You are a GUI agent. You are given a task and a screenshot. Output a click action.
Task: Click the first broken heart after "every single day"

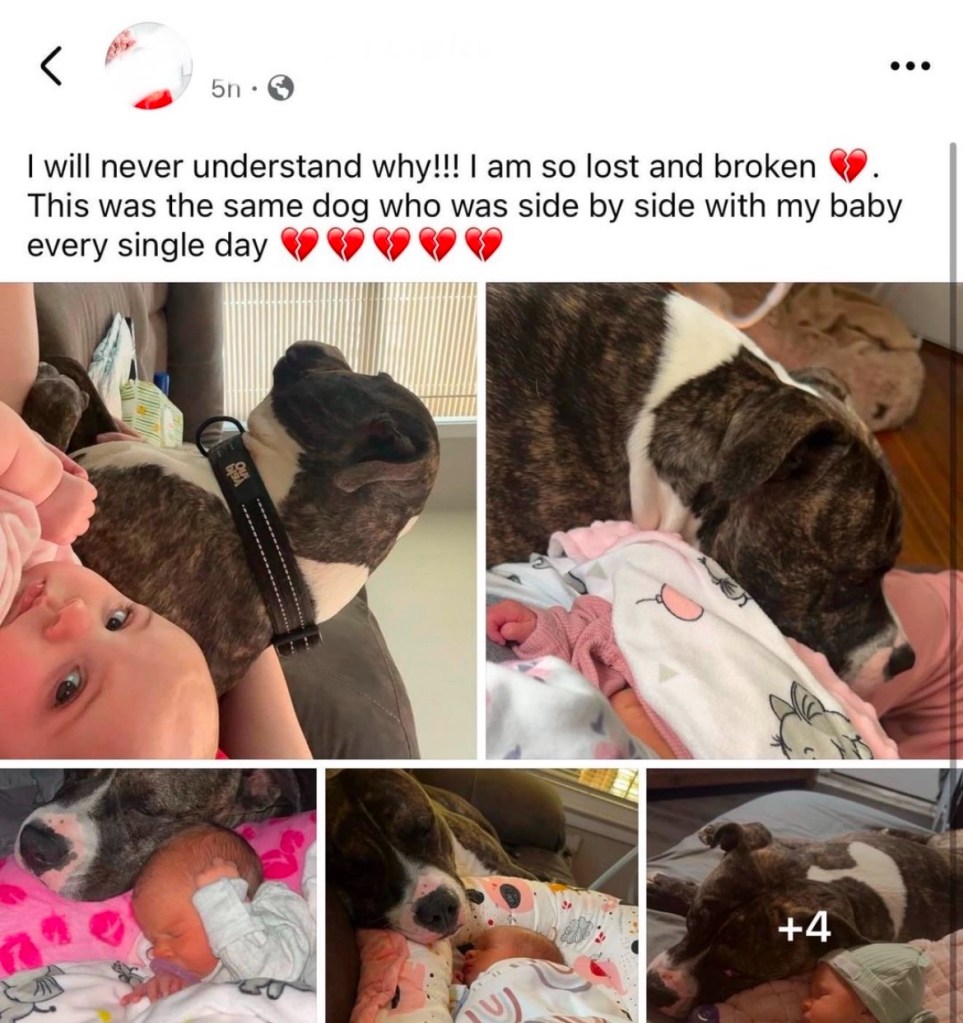298,245
